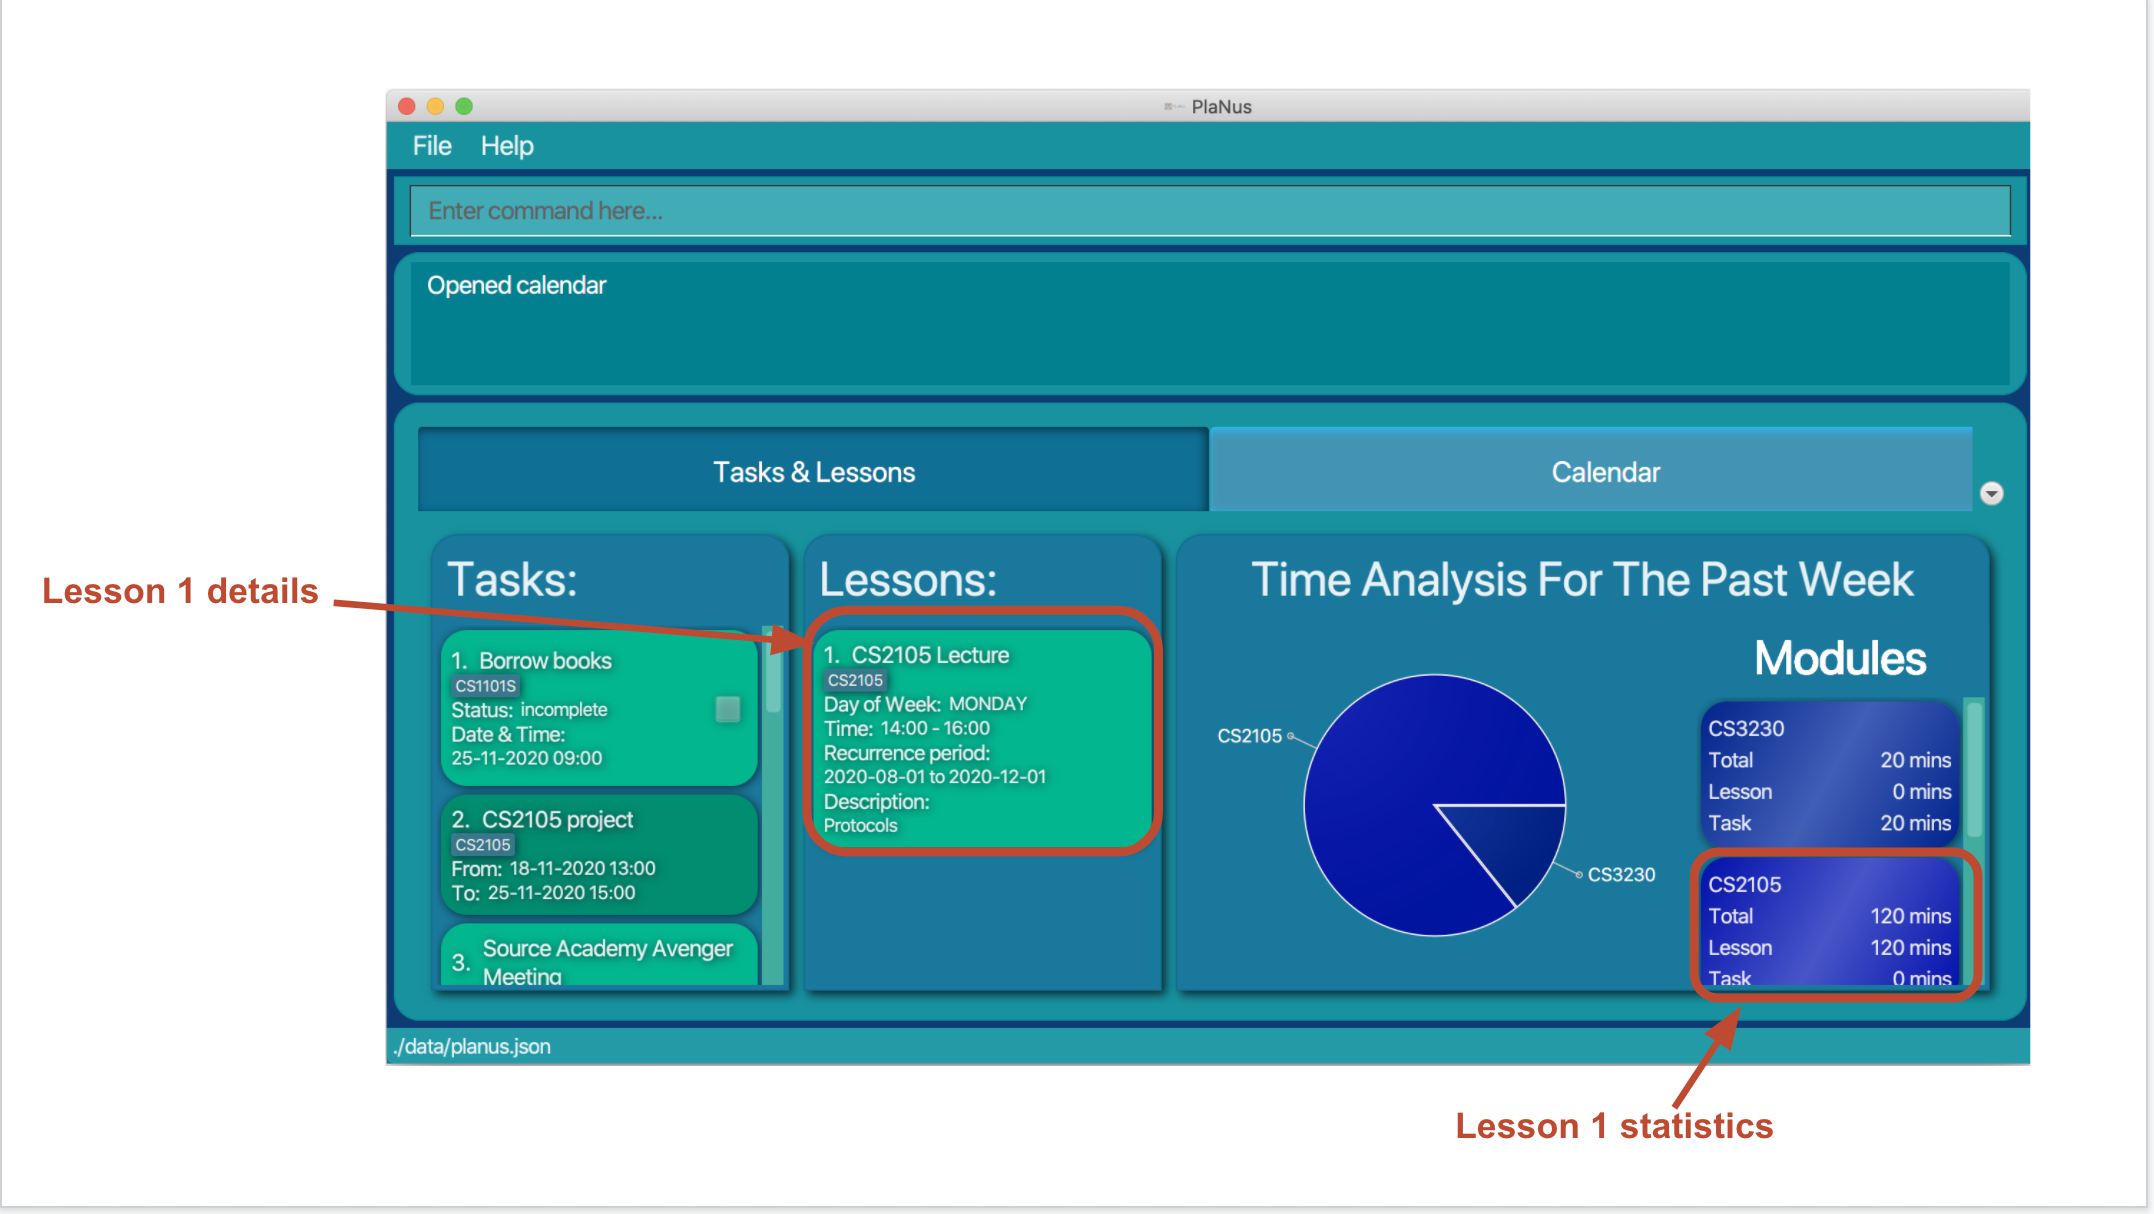Toggle the Borrow books status checkbox
Viewport: 2154px width, 1214px height.
pyautogui.click(x=728, y=709)
